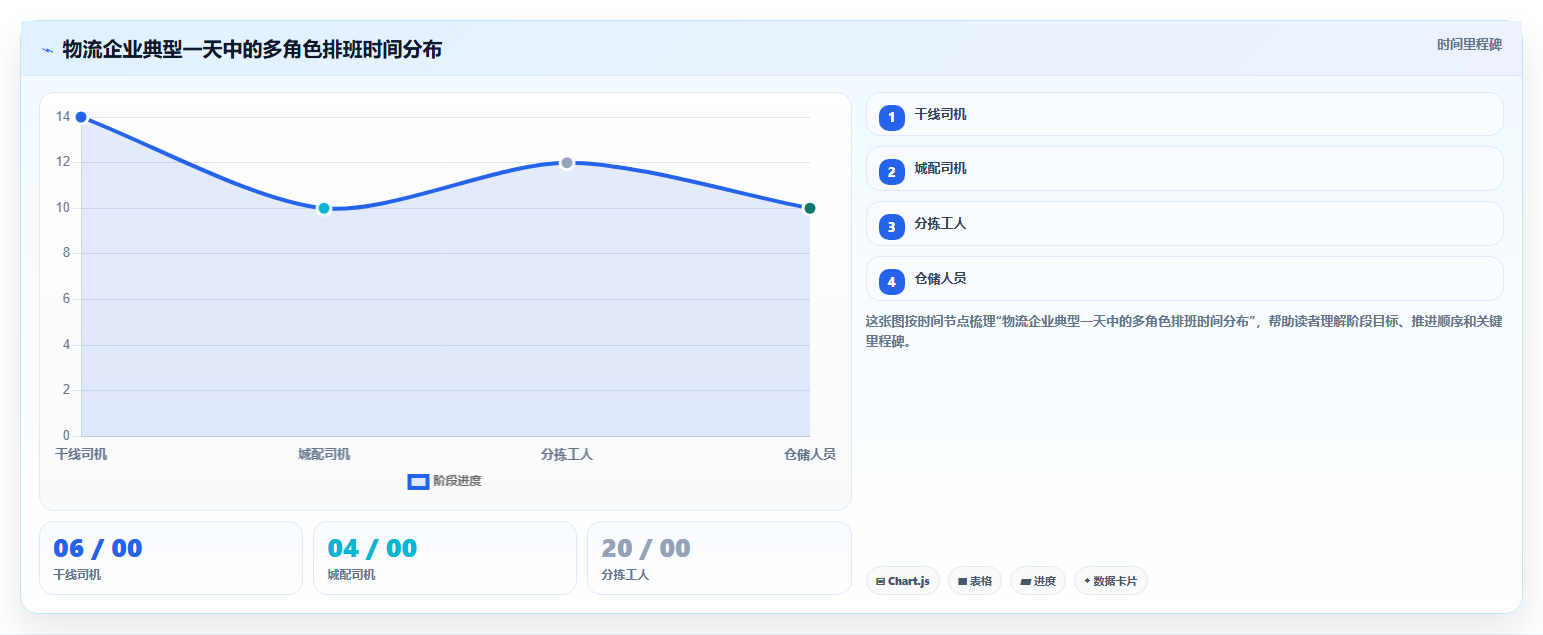The image size is (1543, 635).
Task: Click number badge 1 for 干线司机
Action: pos(891,117)
